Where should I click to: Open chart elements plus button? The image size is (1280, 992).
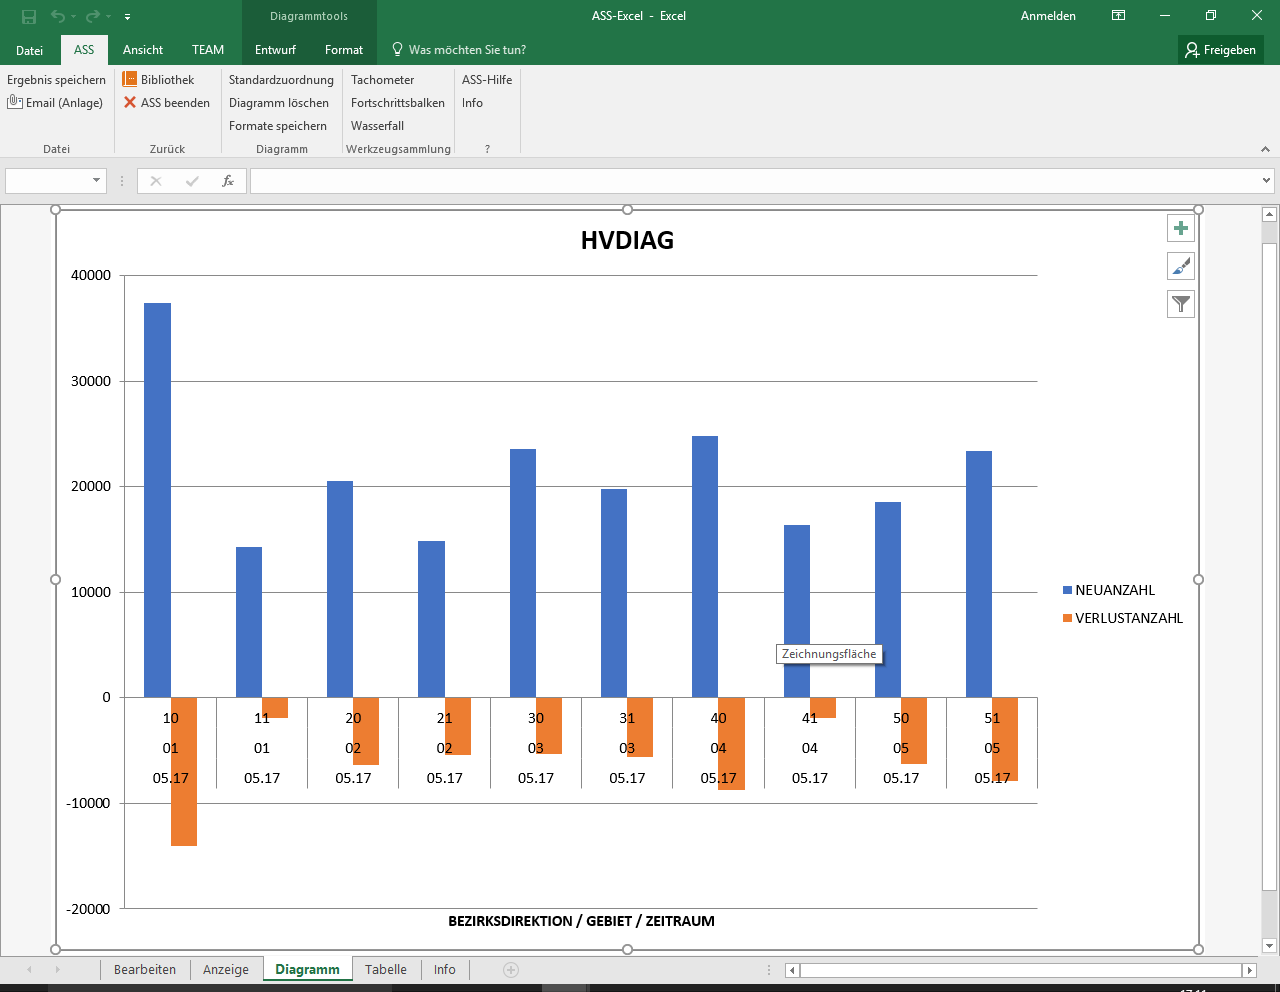[1181, 228]
